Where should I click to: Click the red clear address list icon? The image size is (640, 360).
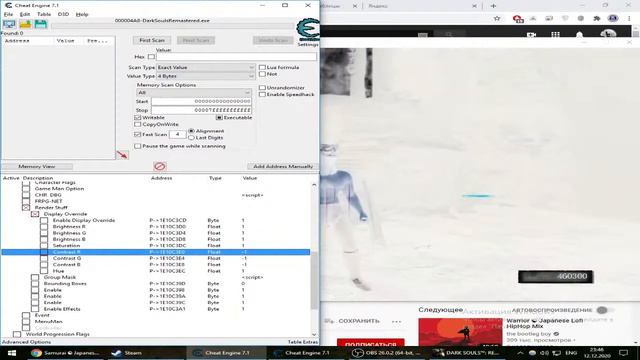coord(160,166)
